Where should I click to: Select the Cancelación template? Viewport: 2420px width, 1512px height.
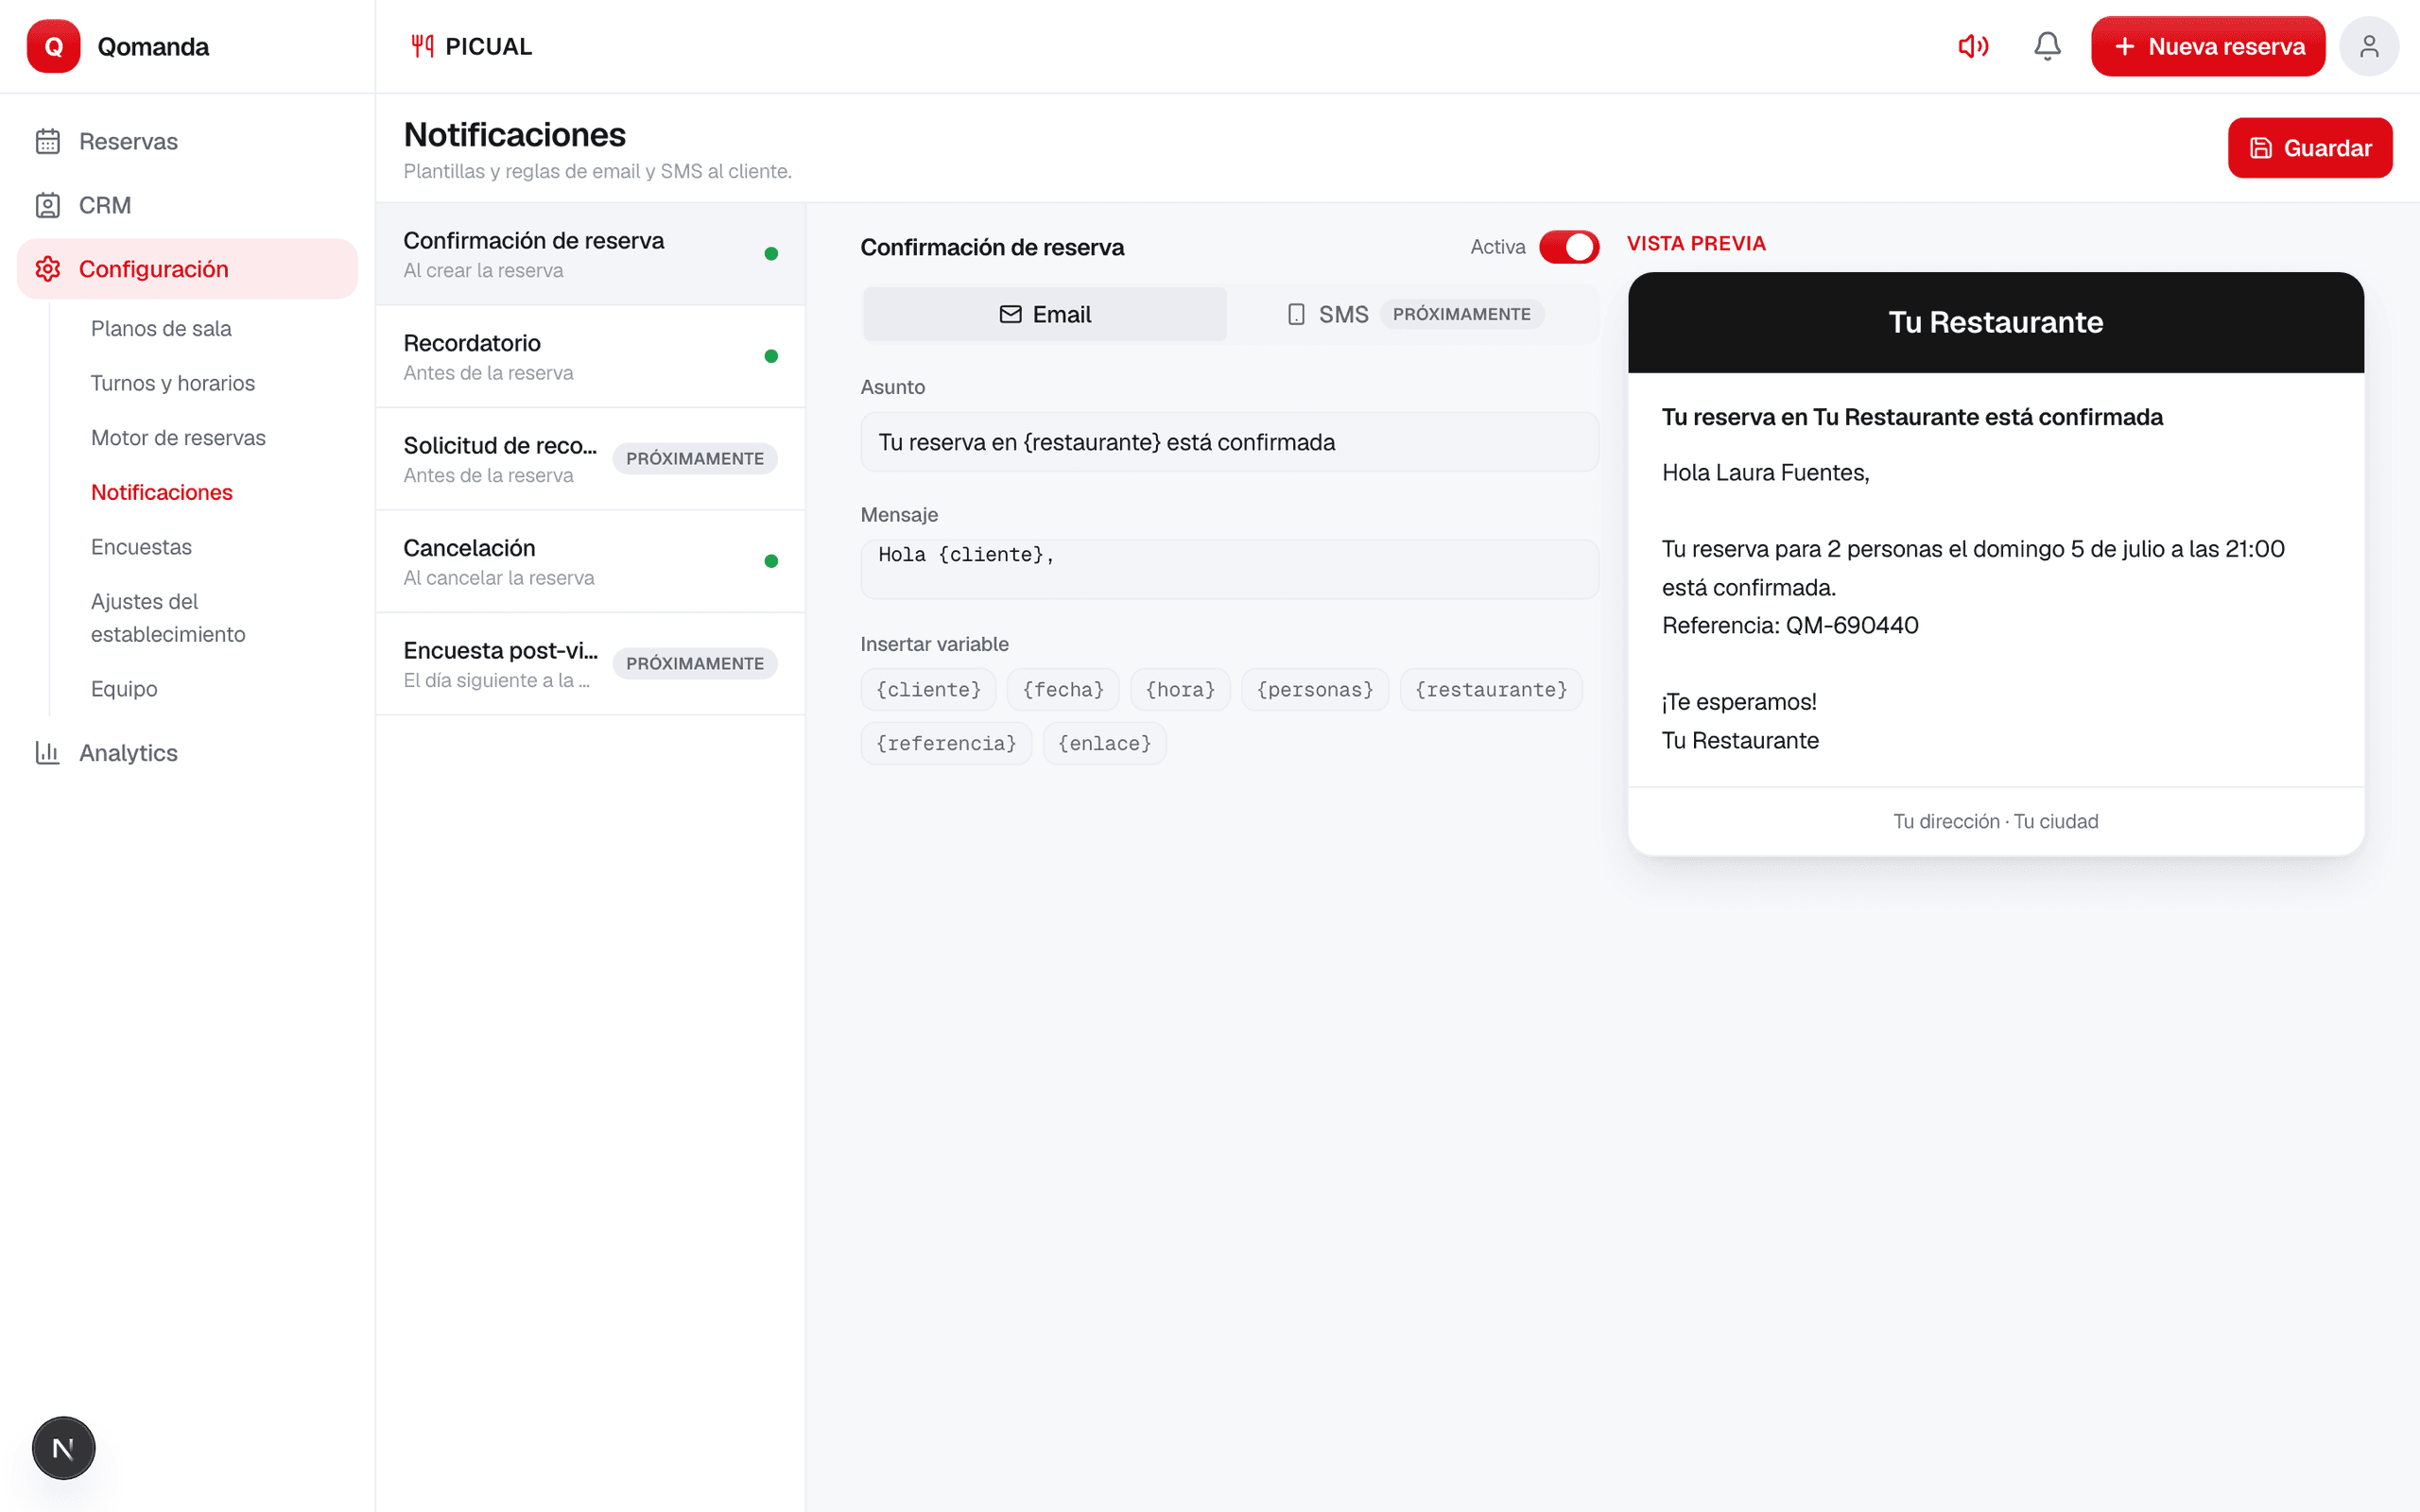[590, 562]
